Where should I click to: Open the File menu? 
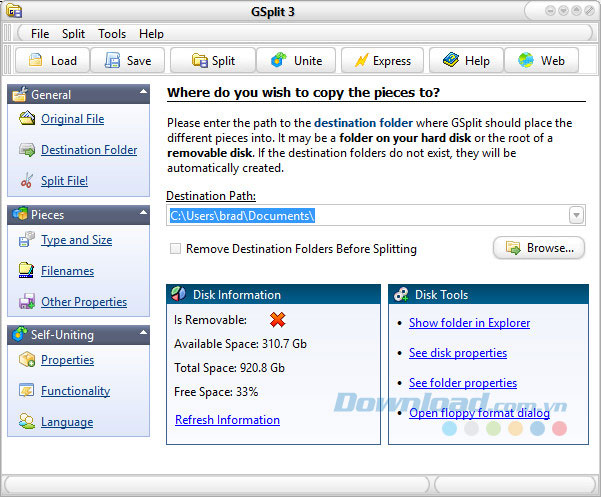pyautogui.click(x=40, y=34)
